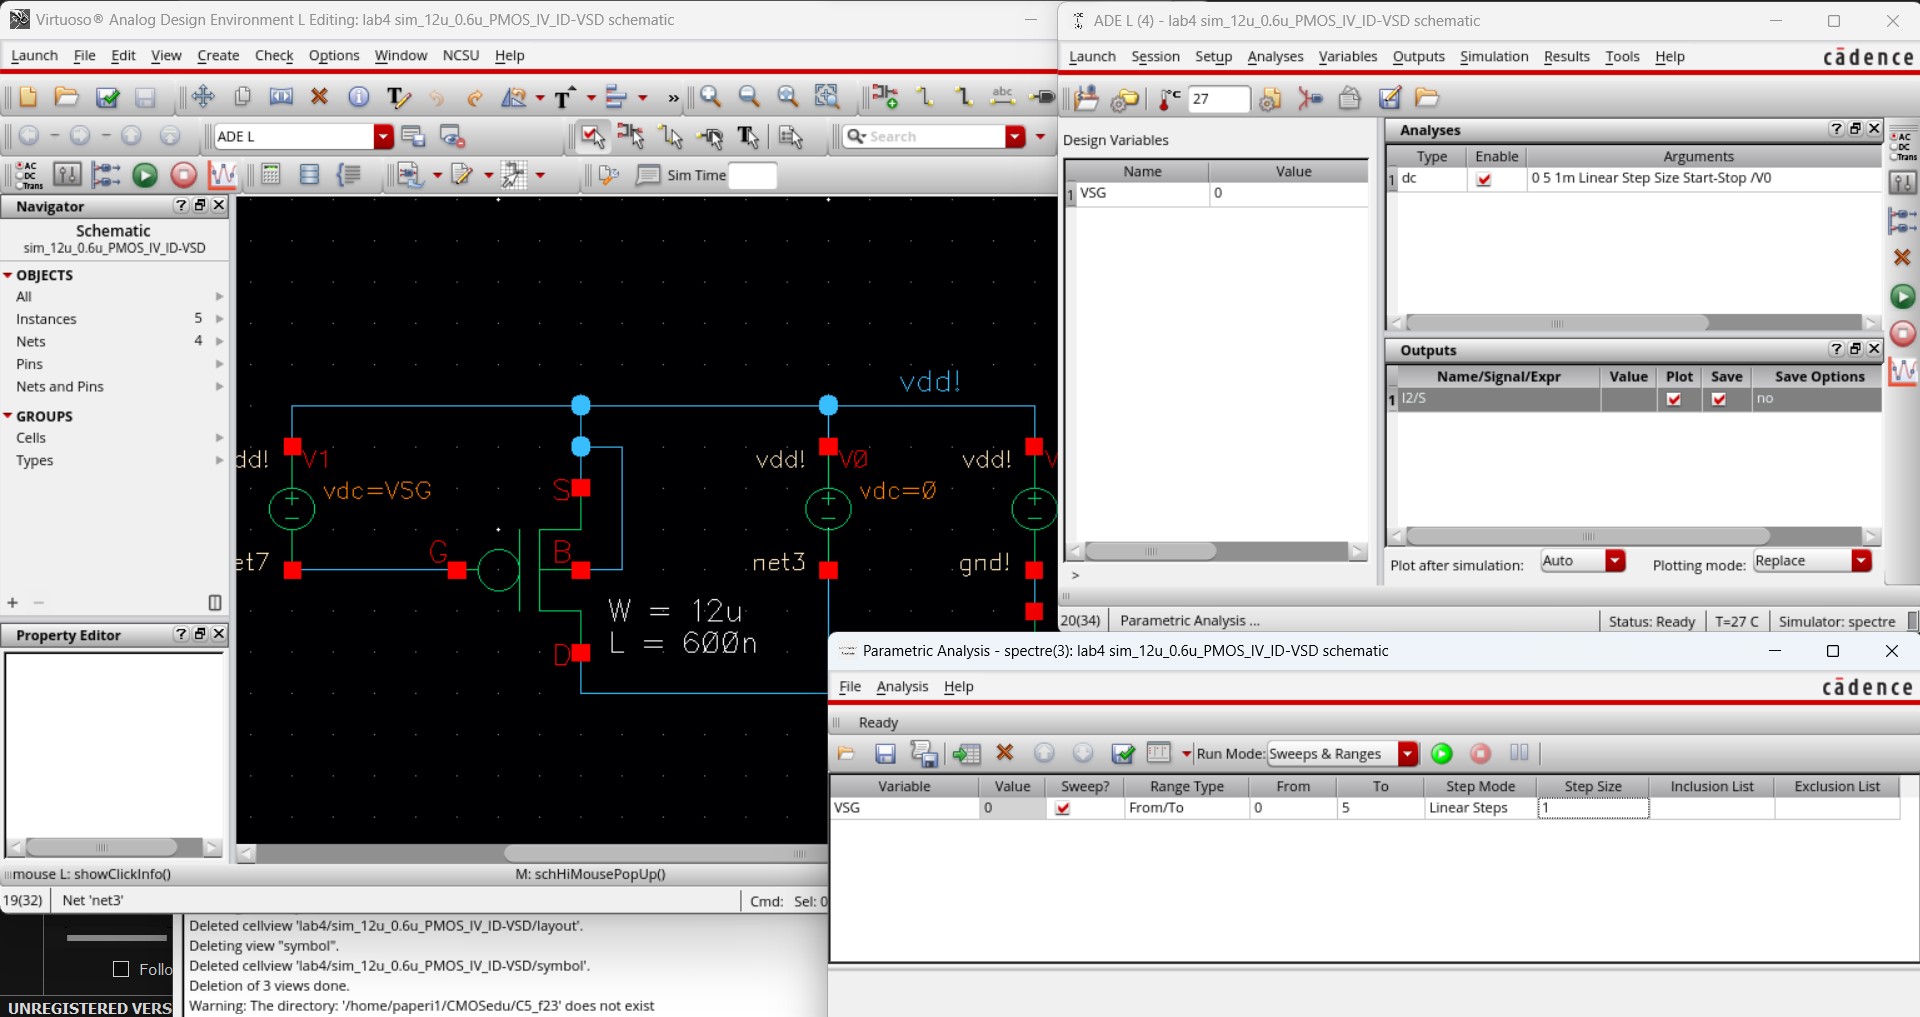1920x1017 pixels.
Task: Open the Analyses menu in ADE L
Action: tap(1275, 57)
